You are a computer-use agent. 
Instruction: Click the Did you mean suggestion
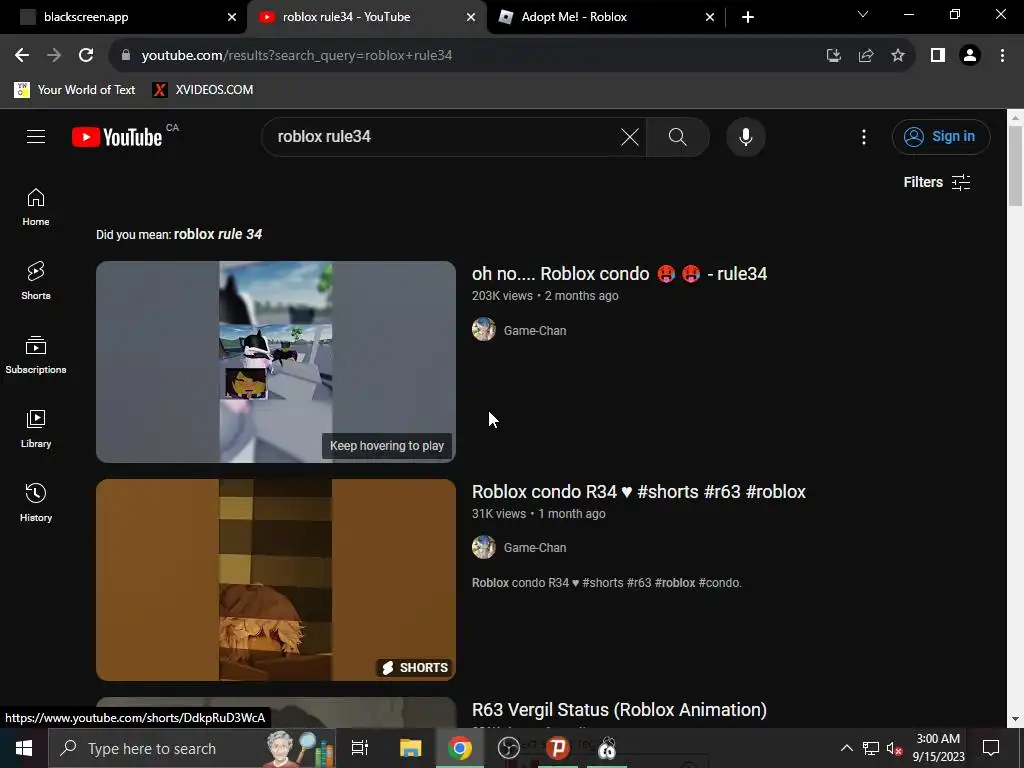click(x=218, y=234)
